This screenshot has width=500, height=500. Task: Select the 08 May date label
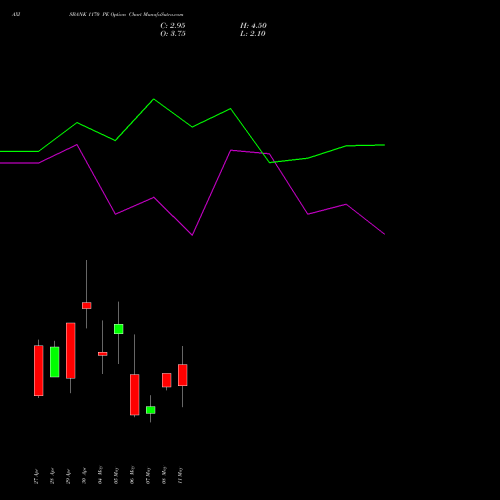point(164,475)
